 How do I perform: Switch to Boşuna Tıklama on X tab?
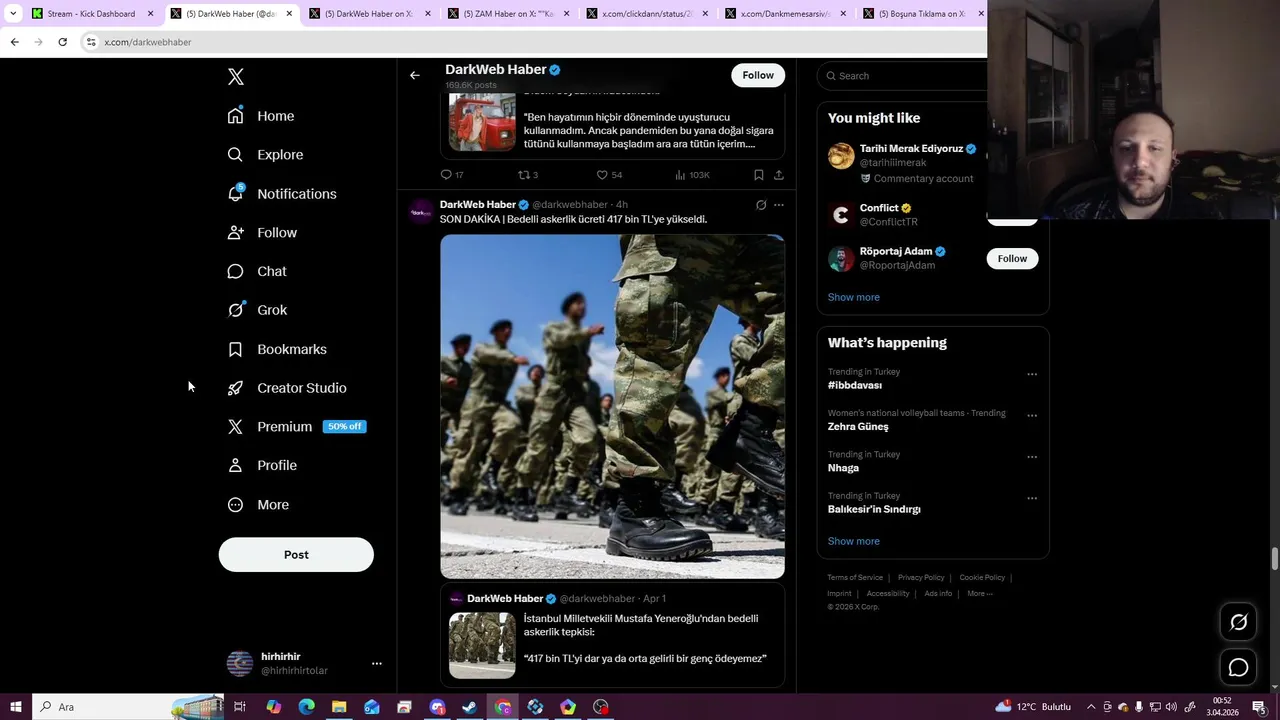(920, 14)
